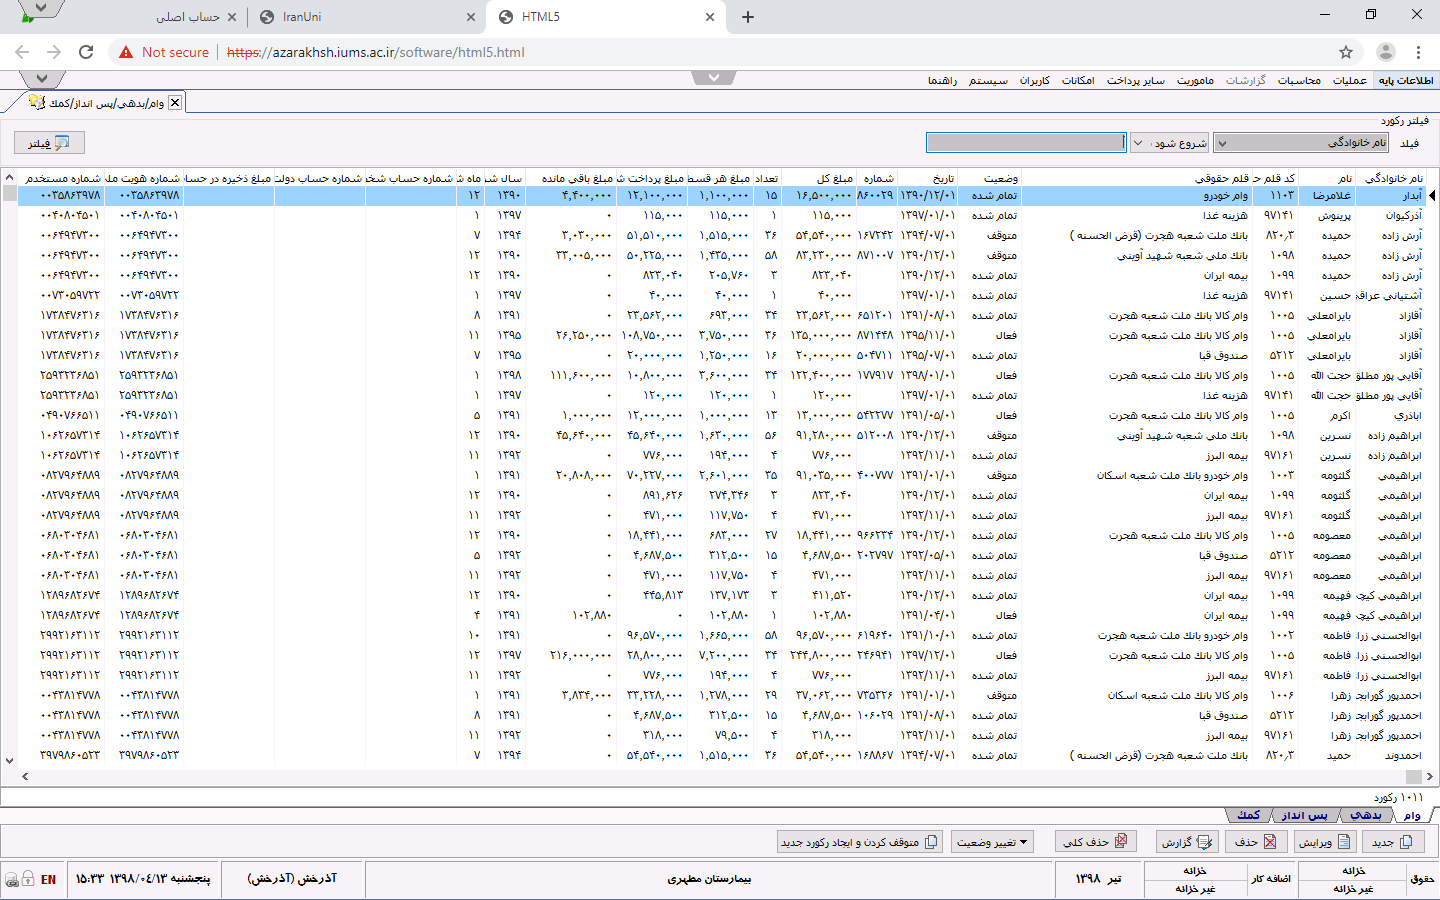Viewport: 1440px width, 900px height.
Task: Click the filter value input field
Action: tap(1026, 143)
